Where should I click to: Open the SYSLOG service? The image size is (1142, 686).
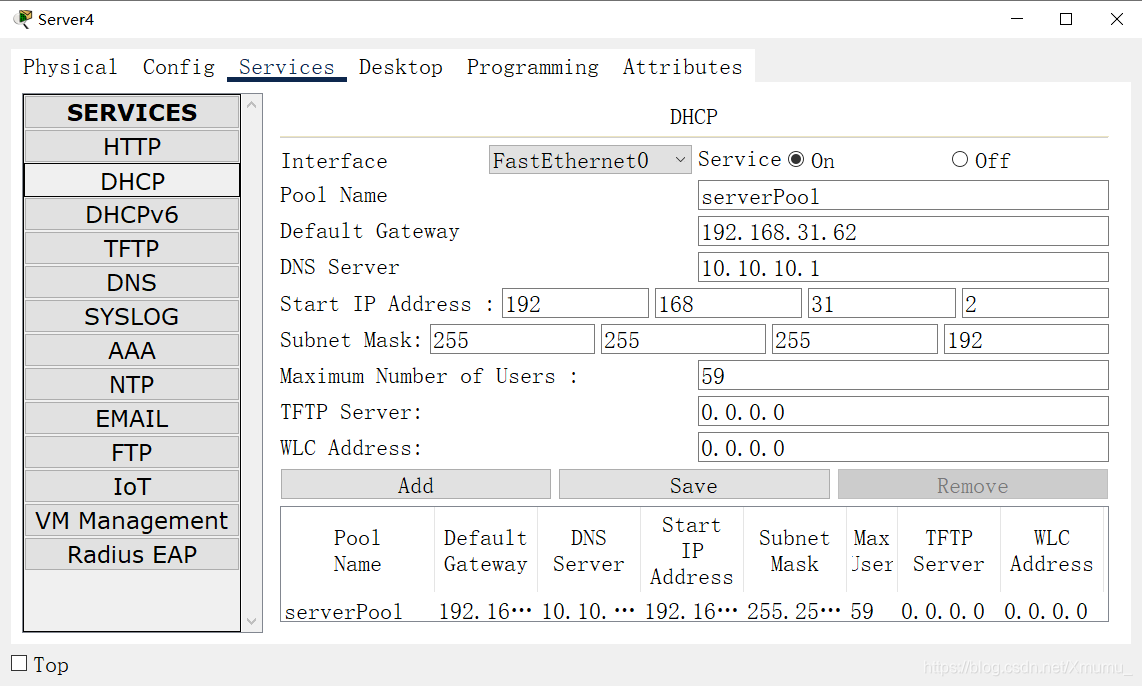132,317
